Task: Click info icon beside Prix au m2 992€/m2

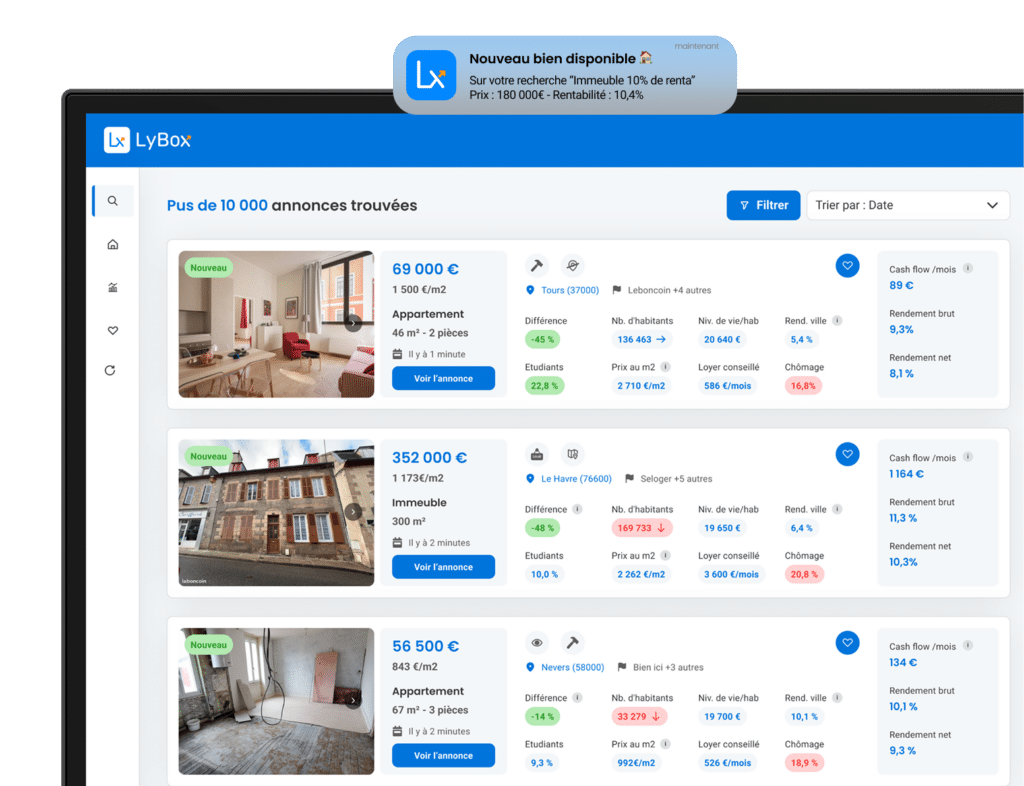Action: click(665, 744)
